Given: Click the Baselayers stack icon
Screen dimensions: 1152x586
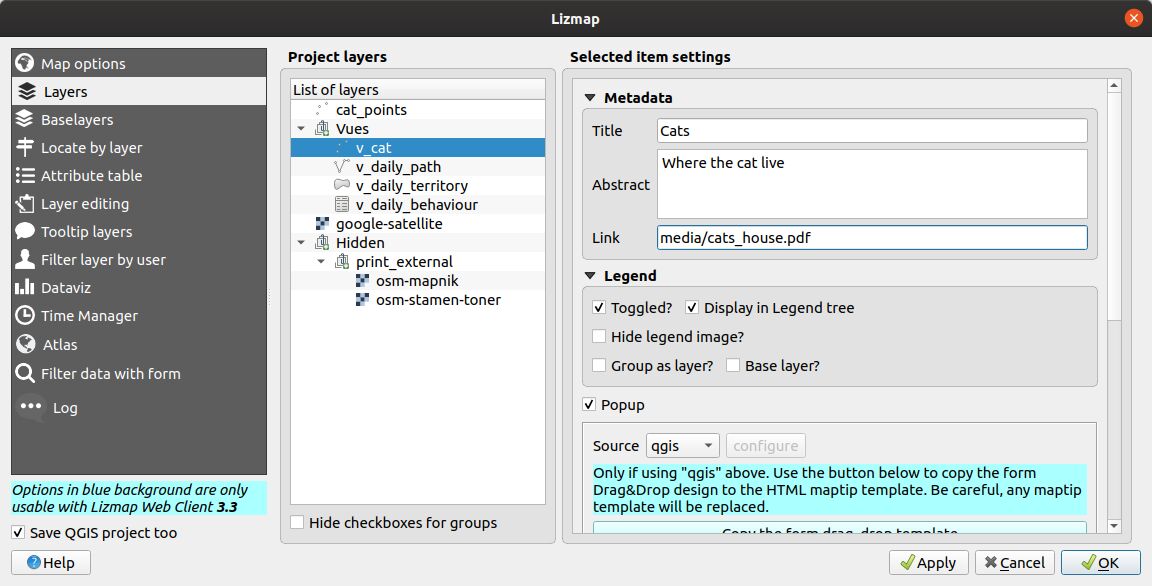Looking at the screenshot, I should (x=25, y=119).
